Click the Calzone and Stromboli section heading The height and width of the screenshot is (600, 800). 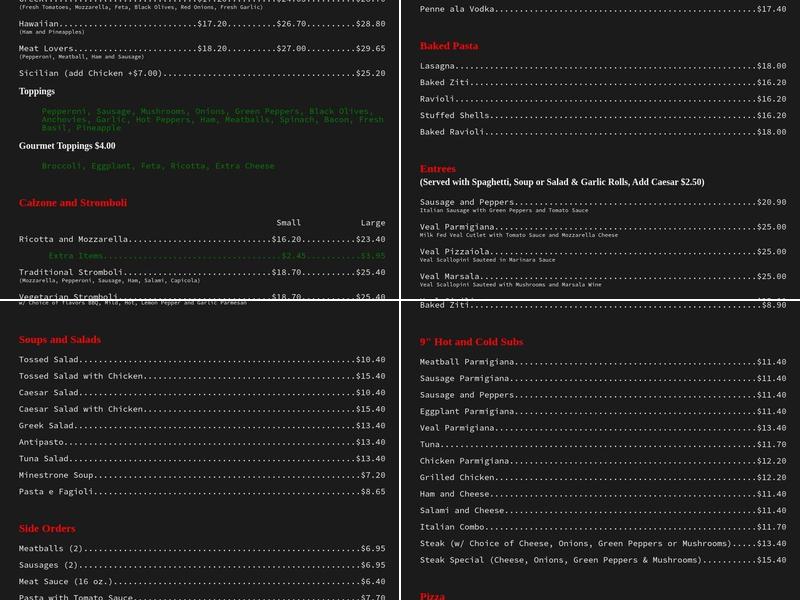[73, 203]
